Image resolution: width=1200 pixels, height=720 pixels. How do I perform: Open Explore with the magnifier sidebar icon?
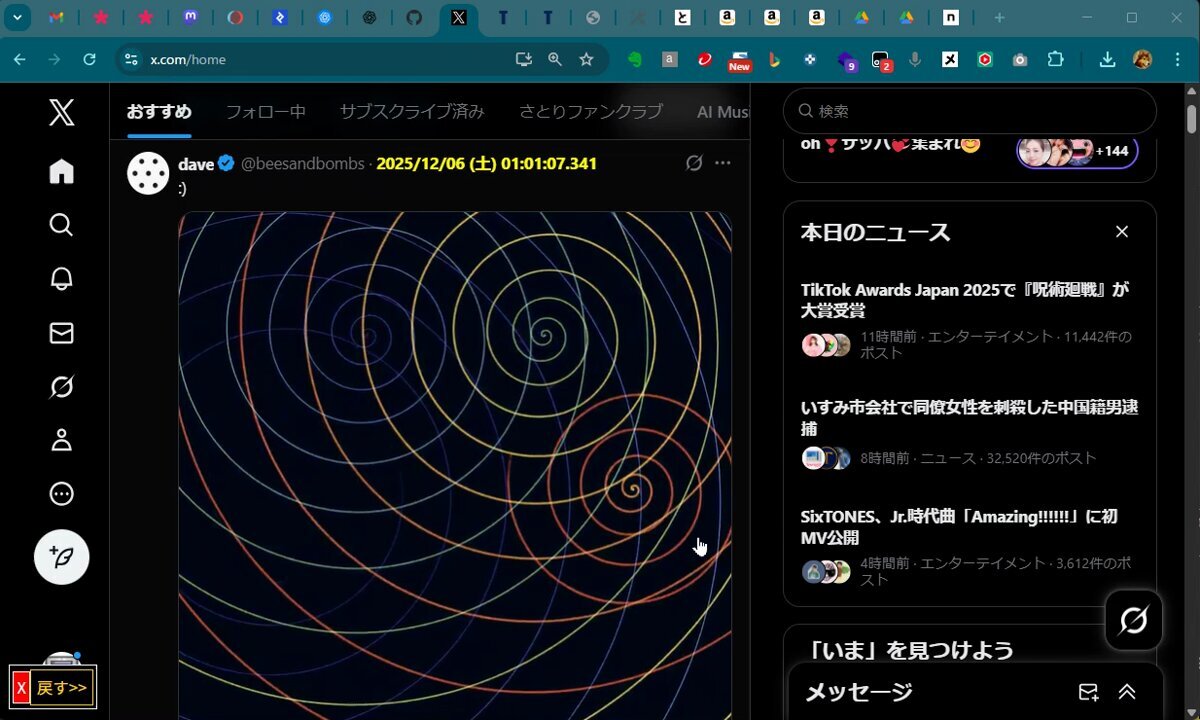(x=61, y=225)
